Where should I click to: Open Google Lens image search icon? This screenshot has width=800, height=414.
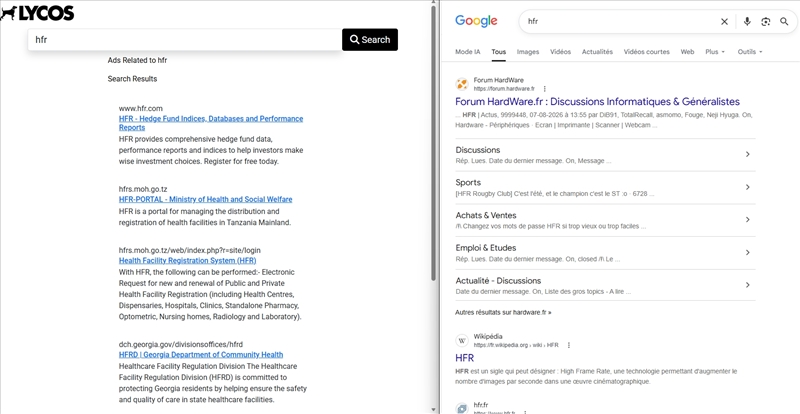[x=765, y=21]
